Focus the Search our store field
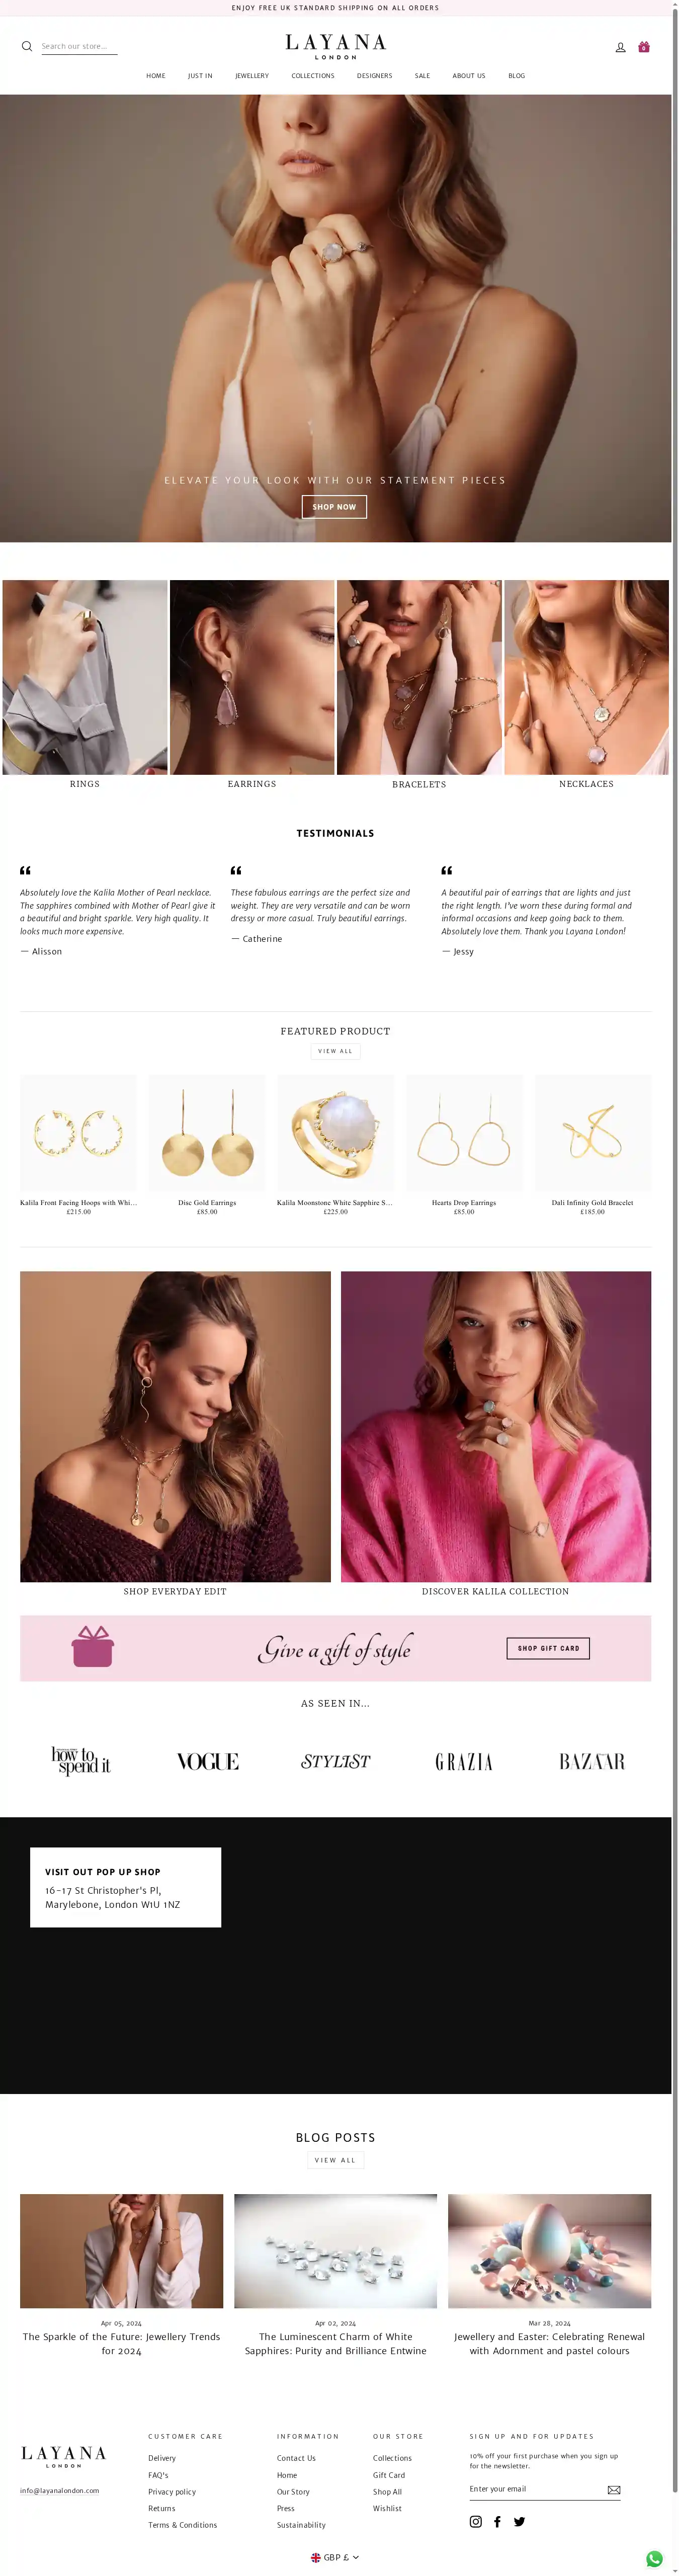 point(80,46)
